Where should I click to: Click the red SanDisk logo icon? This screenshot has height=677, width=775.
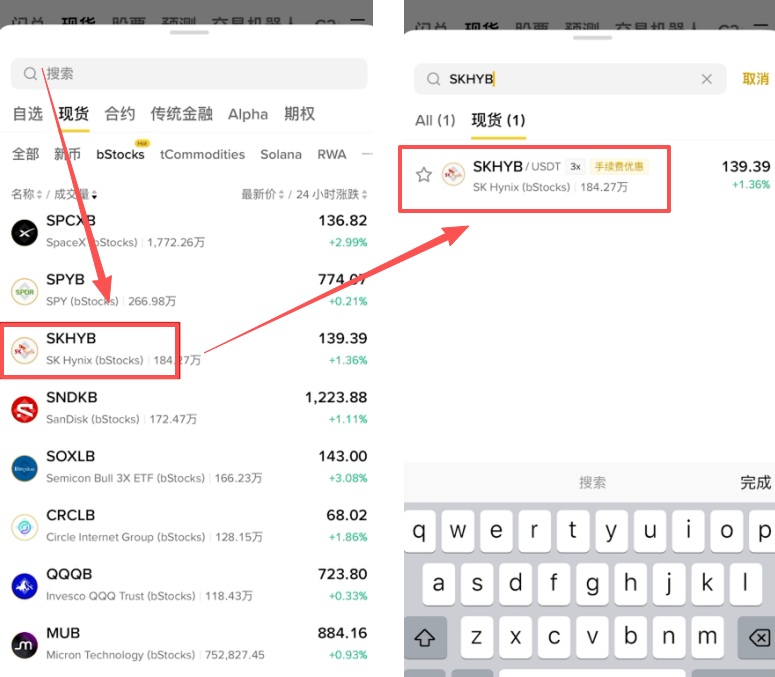click(x=25, y=410)
